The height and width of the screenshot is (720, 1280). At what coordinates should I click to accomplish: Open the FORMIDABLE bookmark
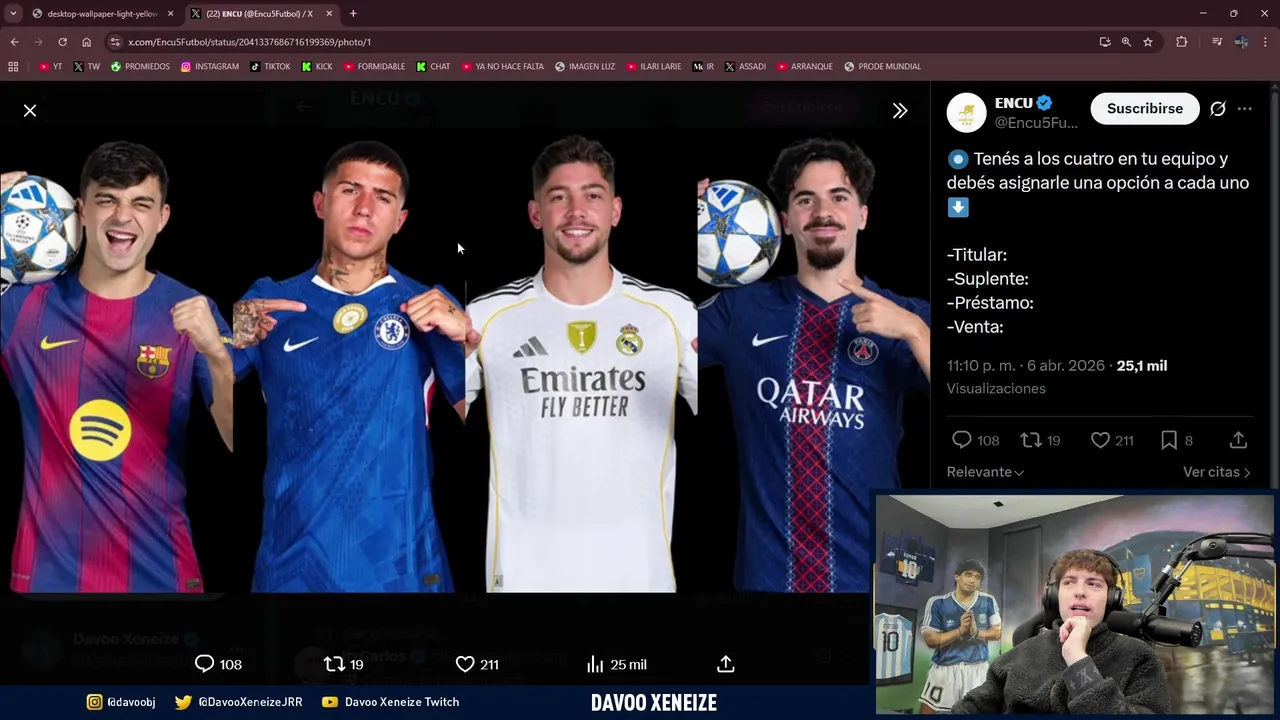374,67
